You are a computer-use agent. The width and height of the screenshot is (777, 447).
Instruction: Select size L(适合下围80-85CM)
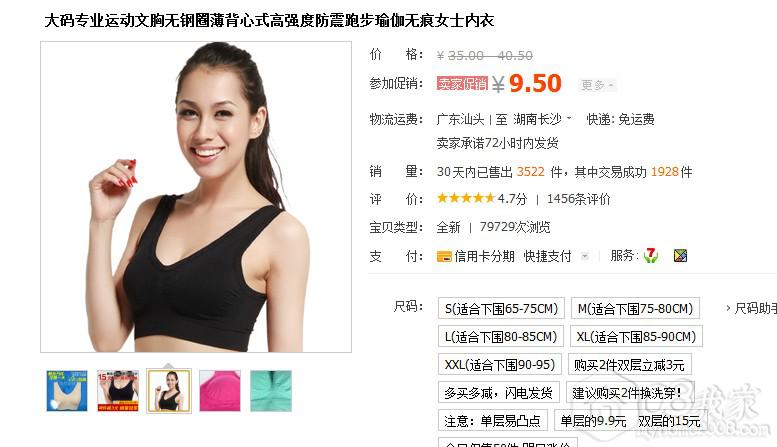click(501, 337)
